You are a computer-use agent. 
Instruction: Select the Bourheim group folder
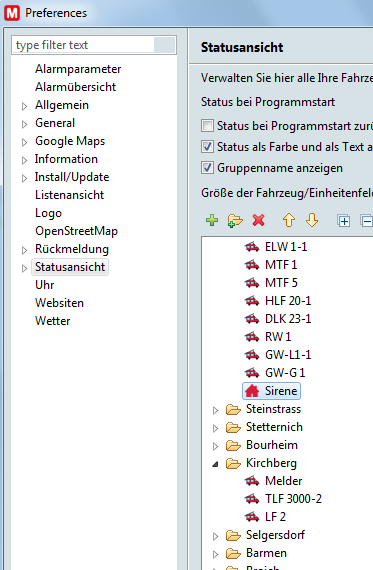coord(272,445)
